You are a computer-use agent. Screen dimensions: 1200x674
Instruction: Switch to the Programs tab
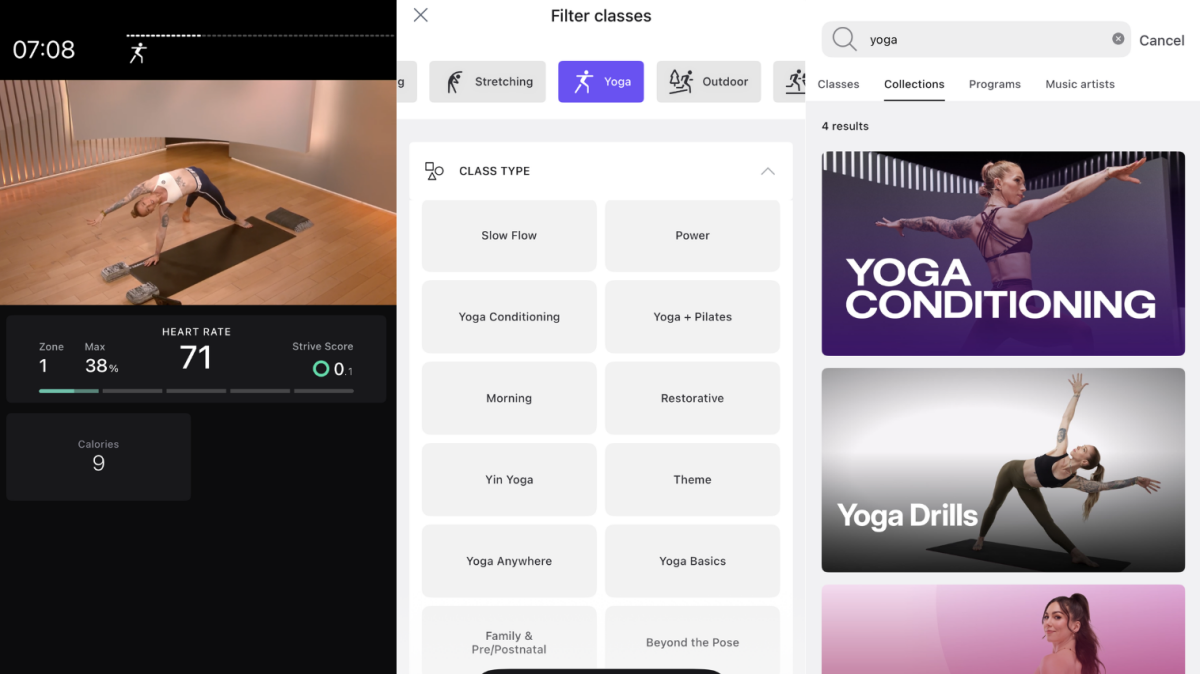(x=995, y=84)
